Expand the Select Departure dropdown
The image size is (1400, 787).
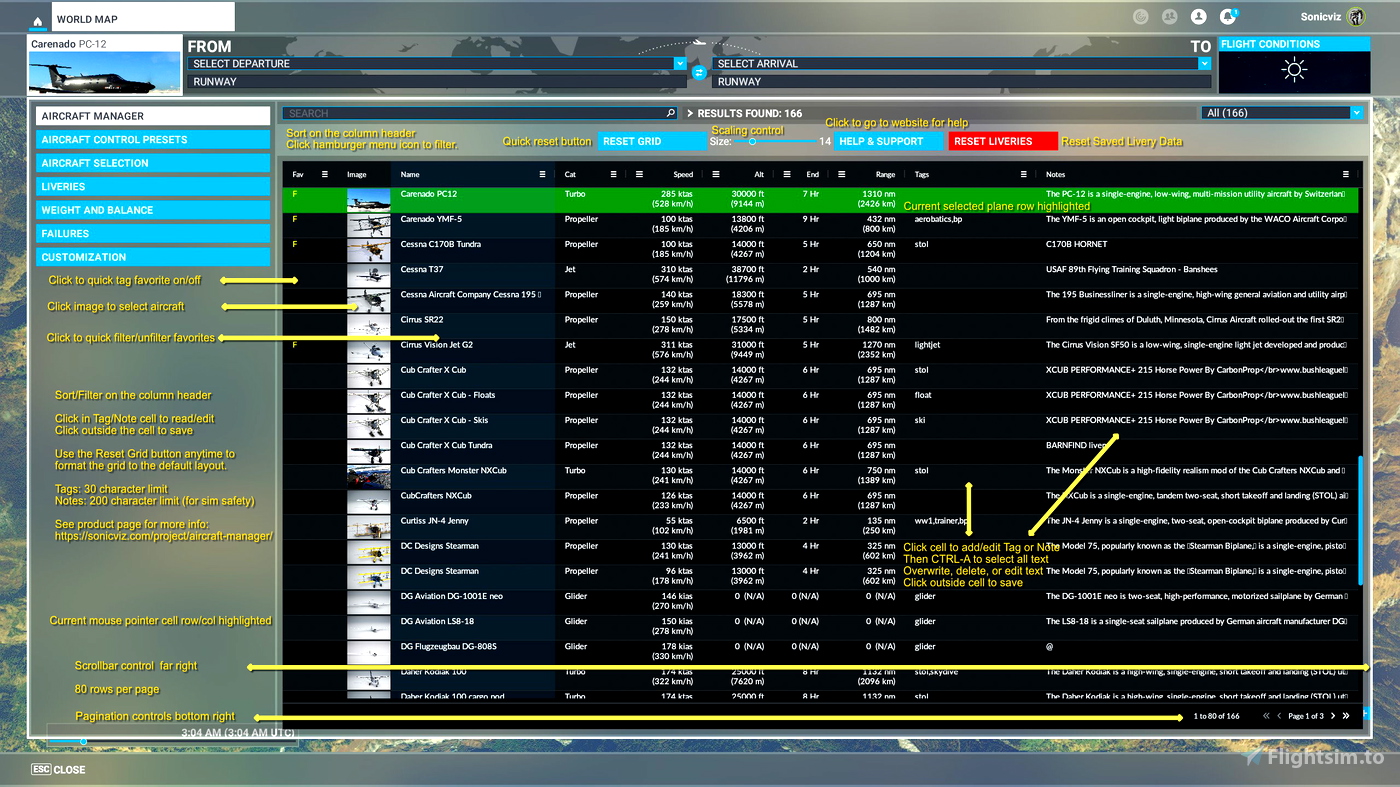coord(680,63)
